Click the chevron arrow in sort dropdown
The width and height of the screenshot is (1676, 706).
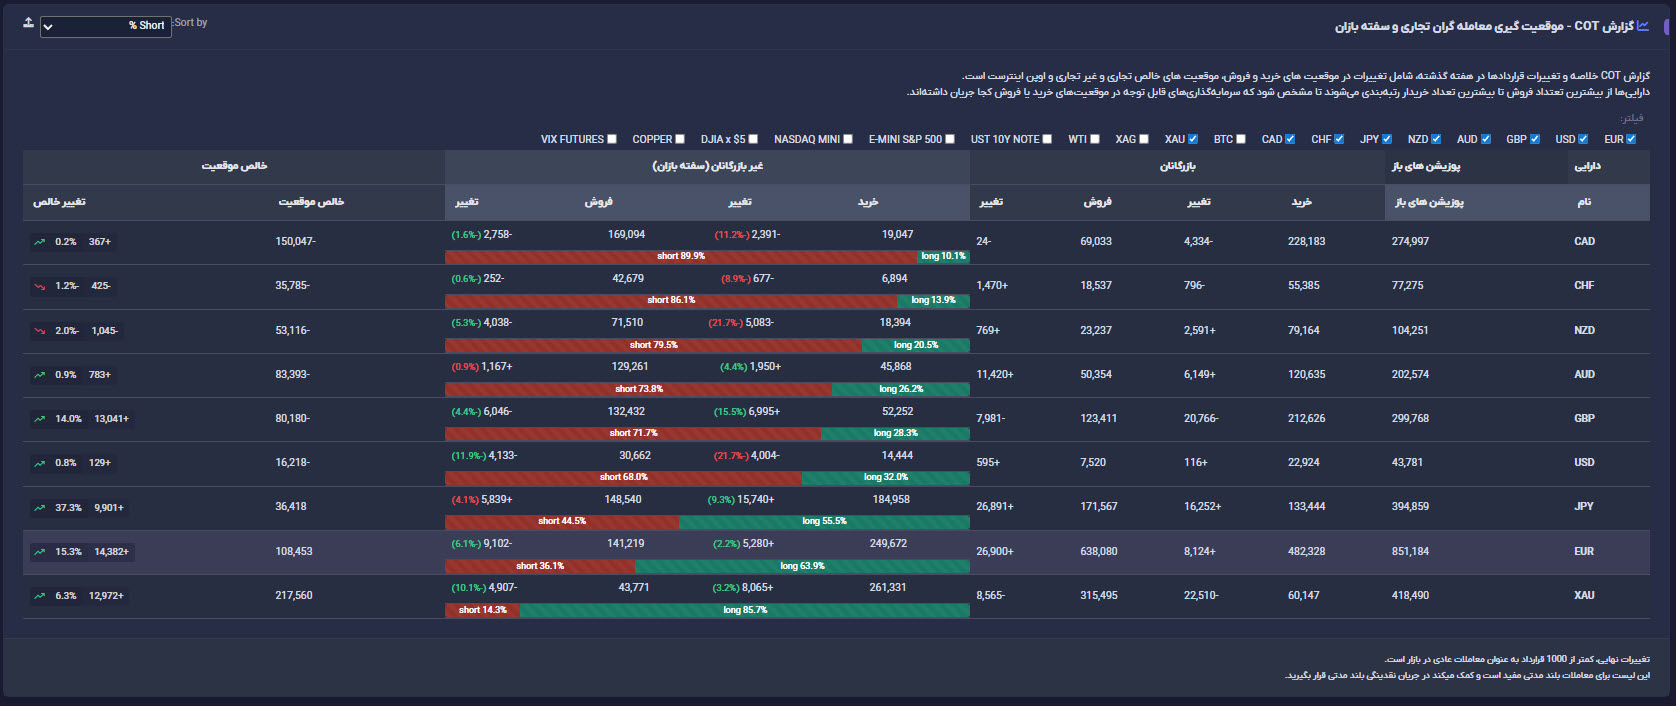pos(48,27)
